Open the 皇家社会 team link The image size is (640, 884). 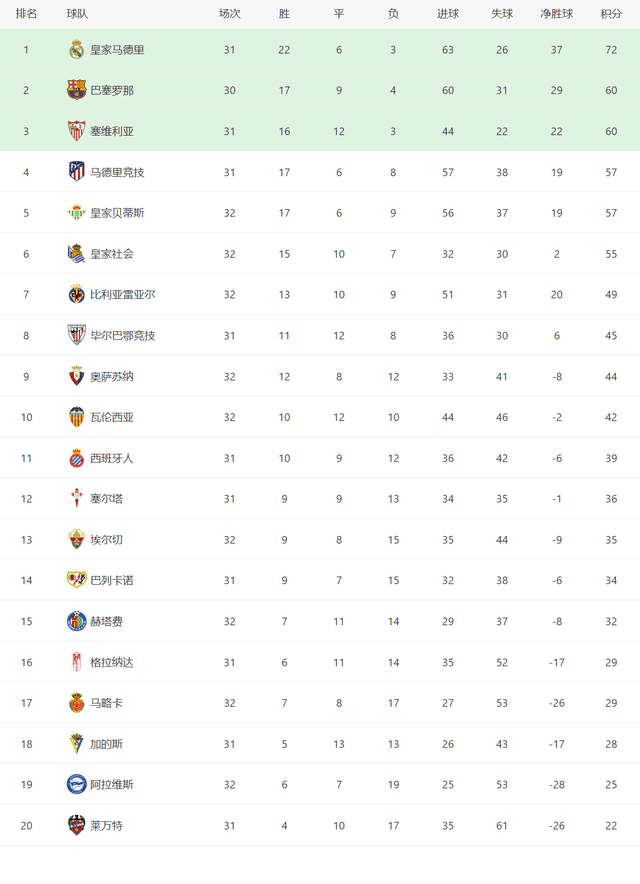(x=112, y=254)
